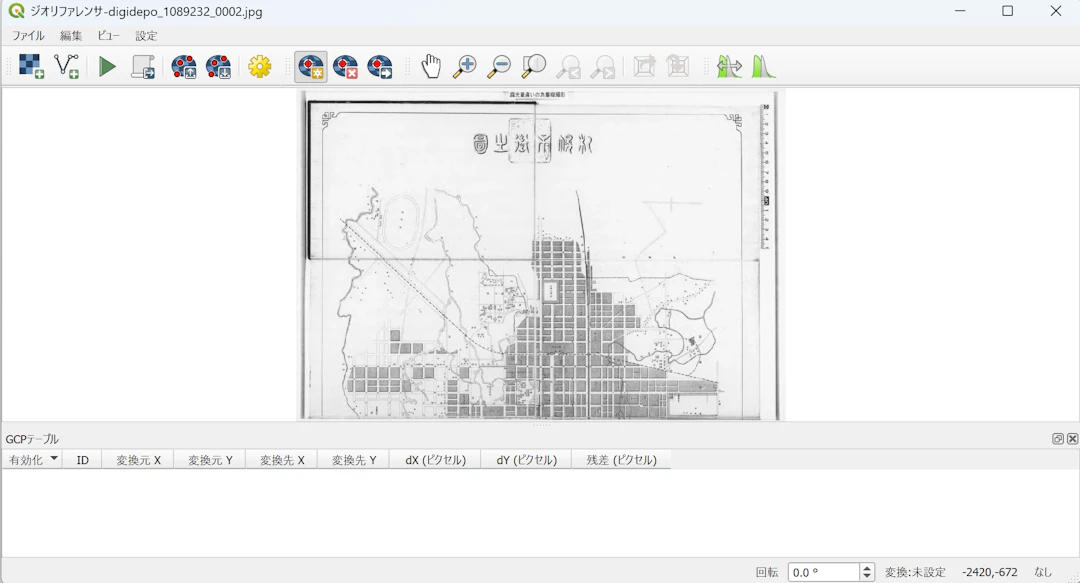Click the 変換先 Y column header
This screenshot has height=583, width=1080.
tap(353, 460)
